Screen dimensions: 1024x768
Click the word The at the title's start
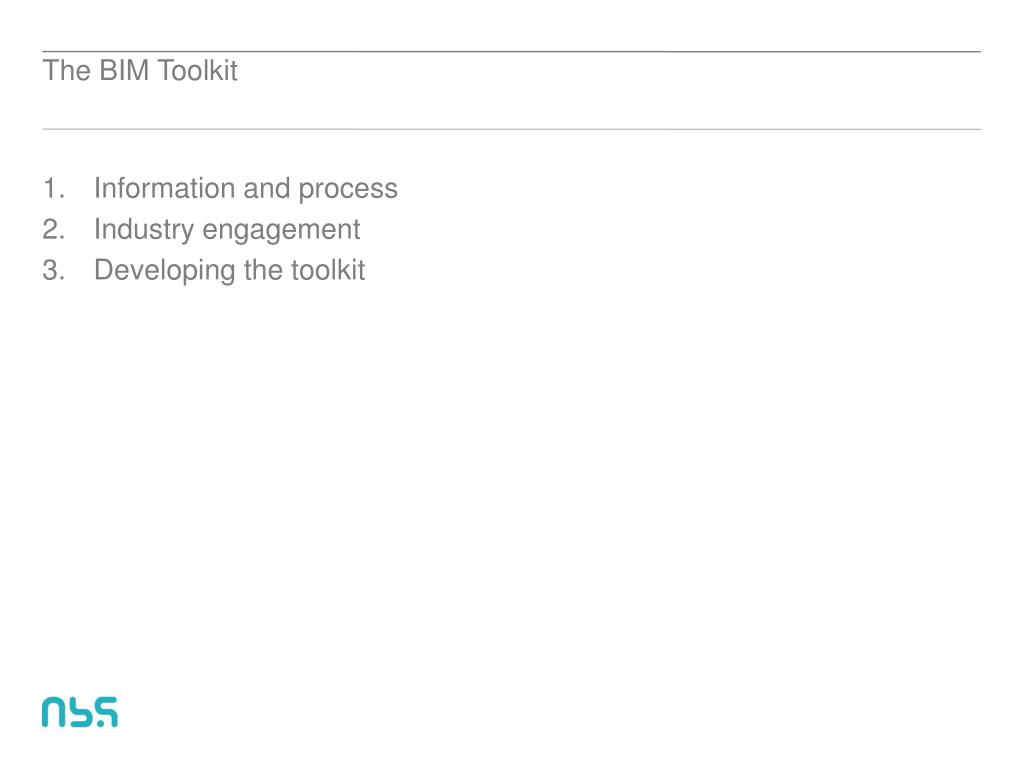[67, 71]
